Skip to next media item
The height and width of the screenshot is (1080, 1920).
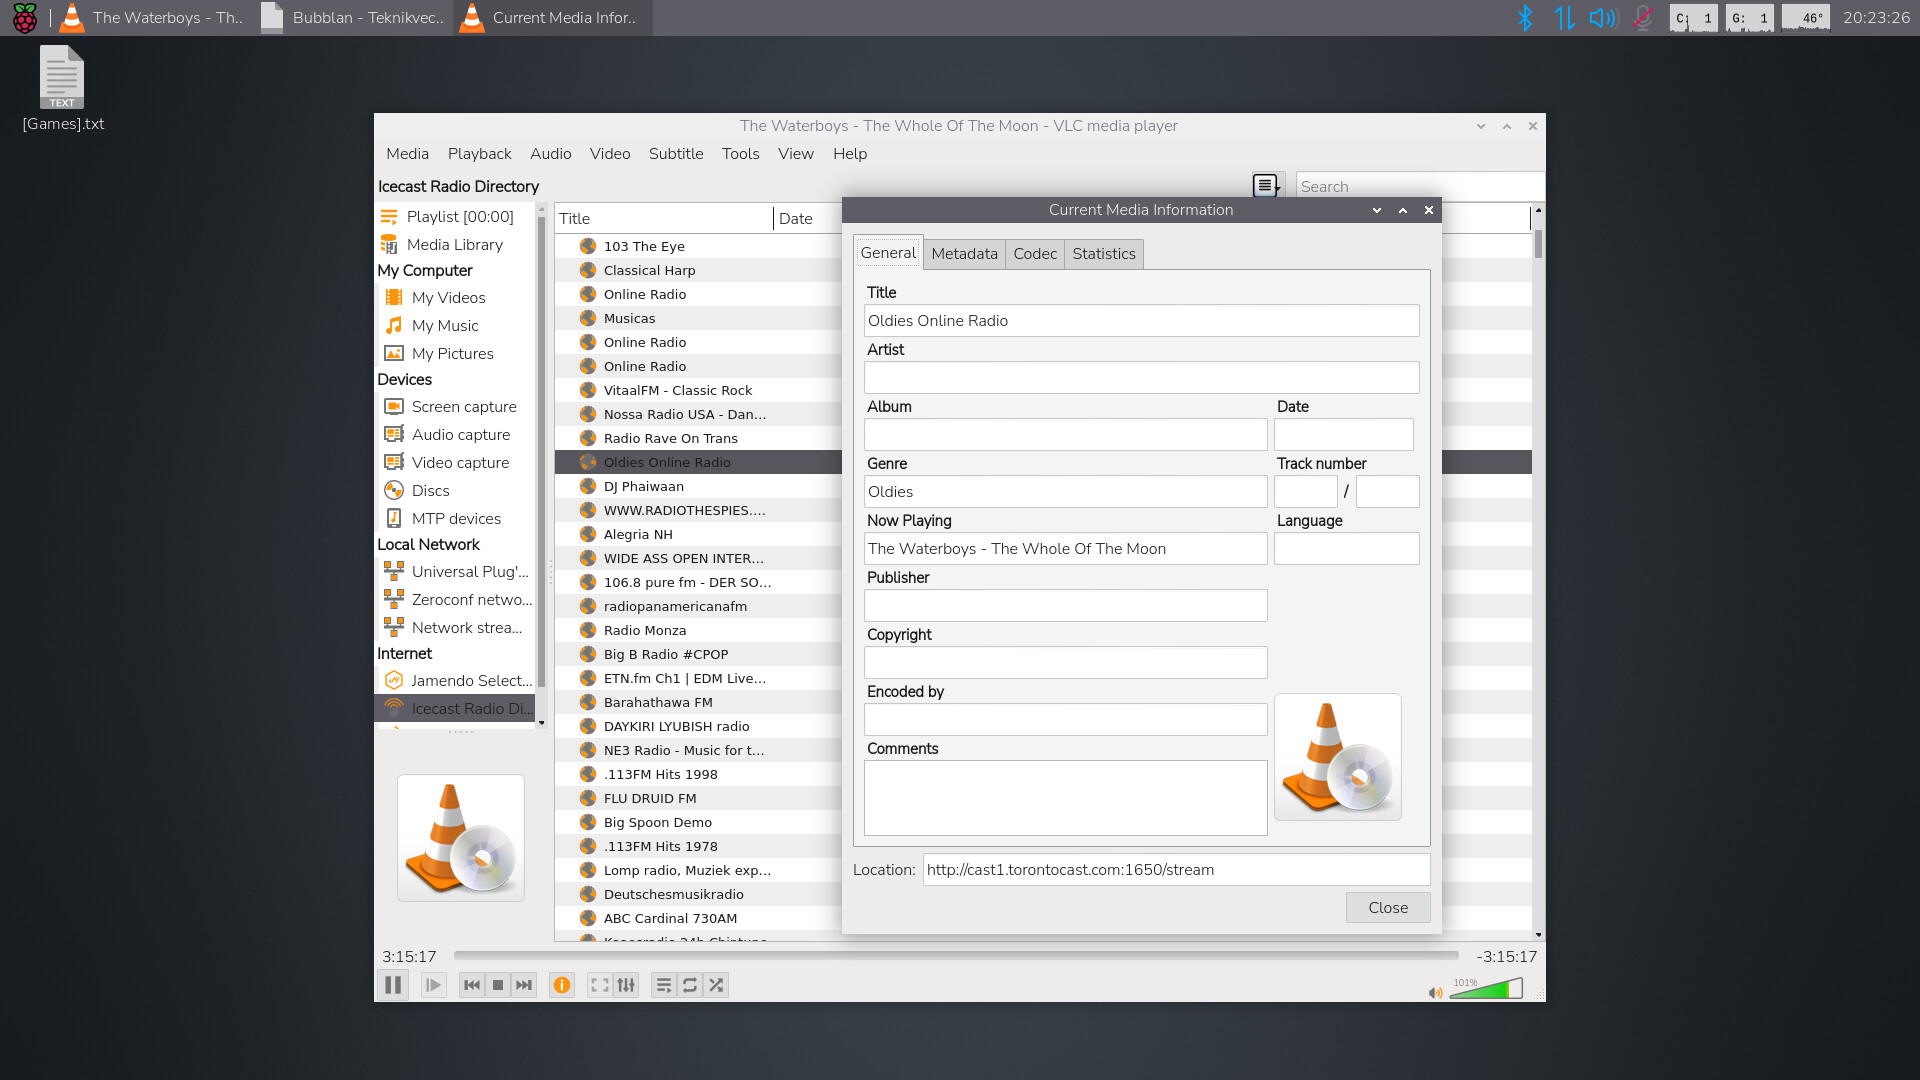[524, 985]
